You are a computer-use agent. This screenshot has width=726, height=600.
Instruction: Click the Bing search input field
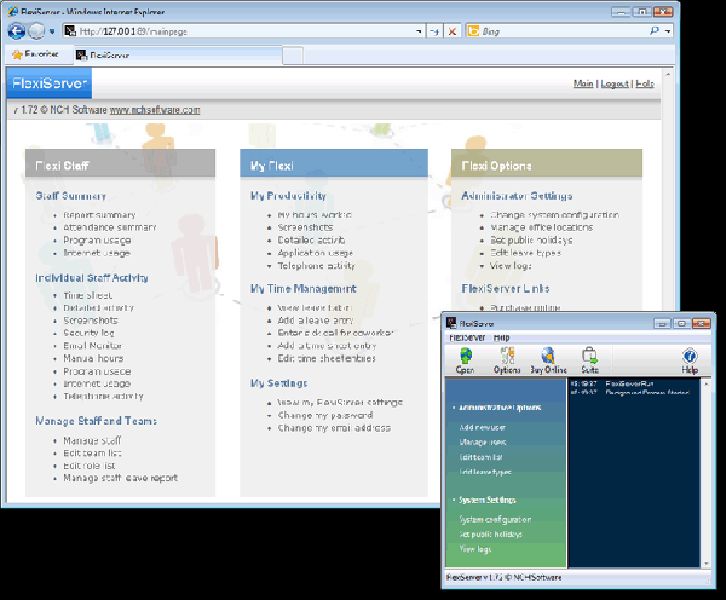[x=563, y=31]
